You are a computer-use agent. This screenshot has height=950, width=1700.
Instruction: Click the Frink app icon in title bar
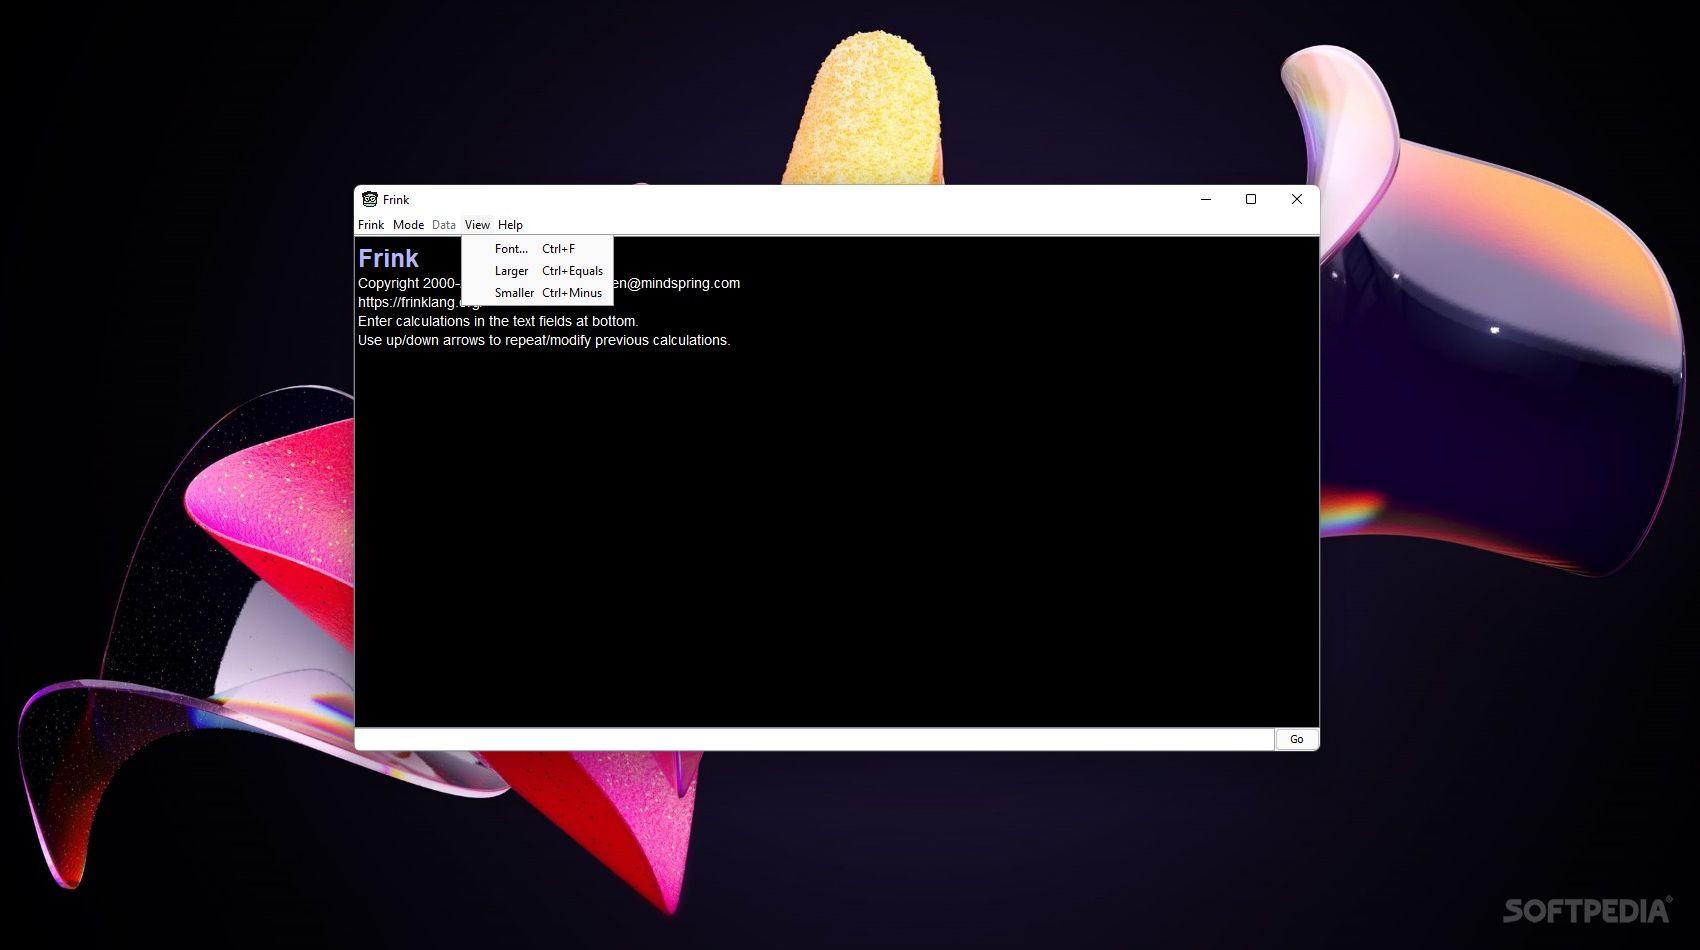(370, 199)
